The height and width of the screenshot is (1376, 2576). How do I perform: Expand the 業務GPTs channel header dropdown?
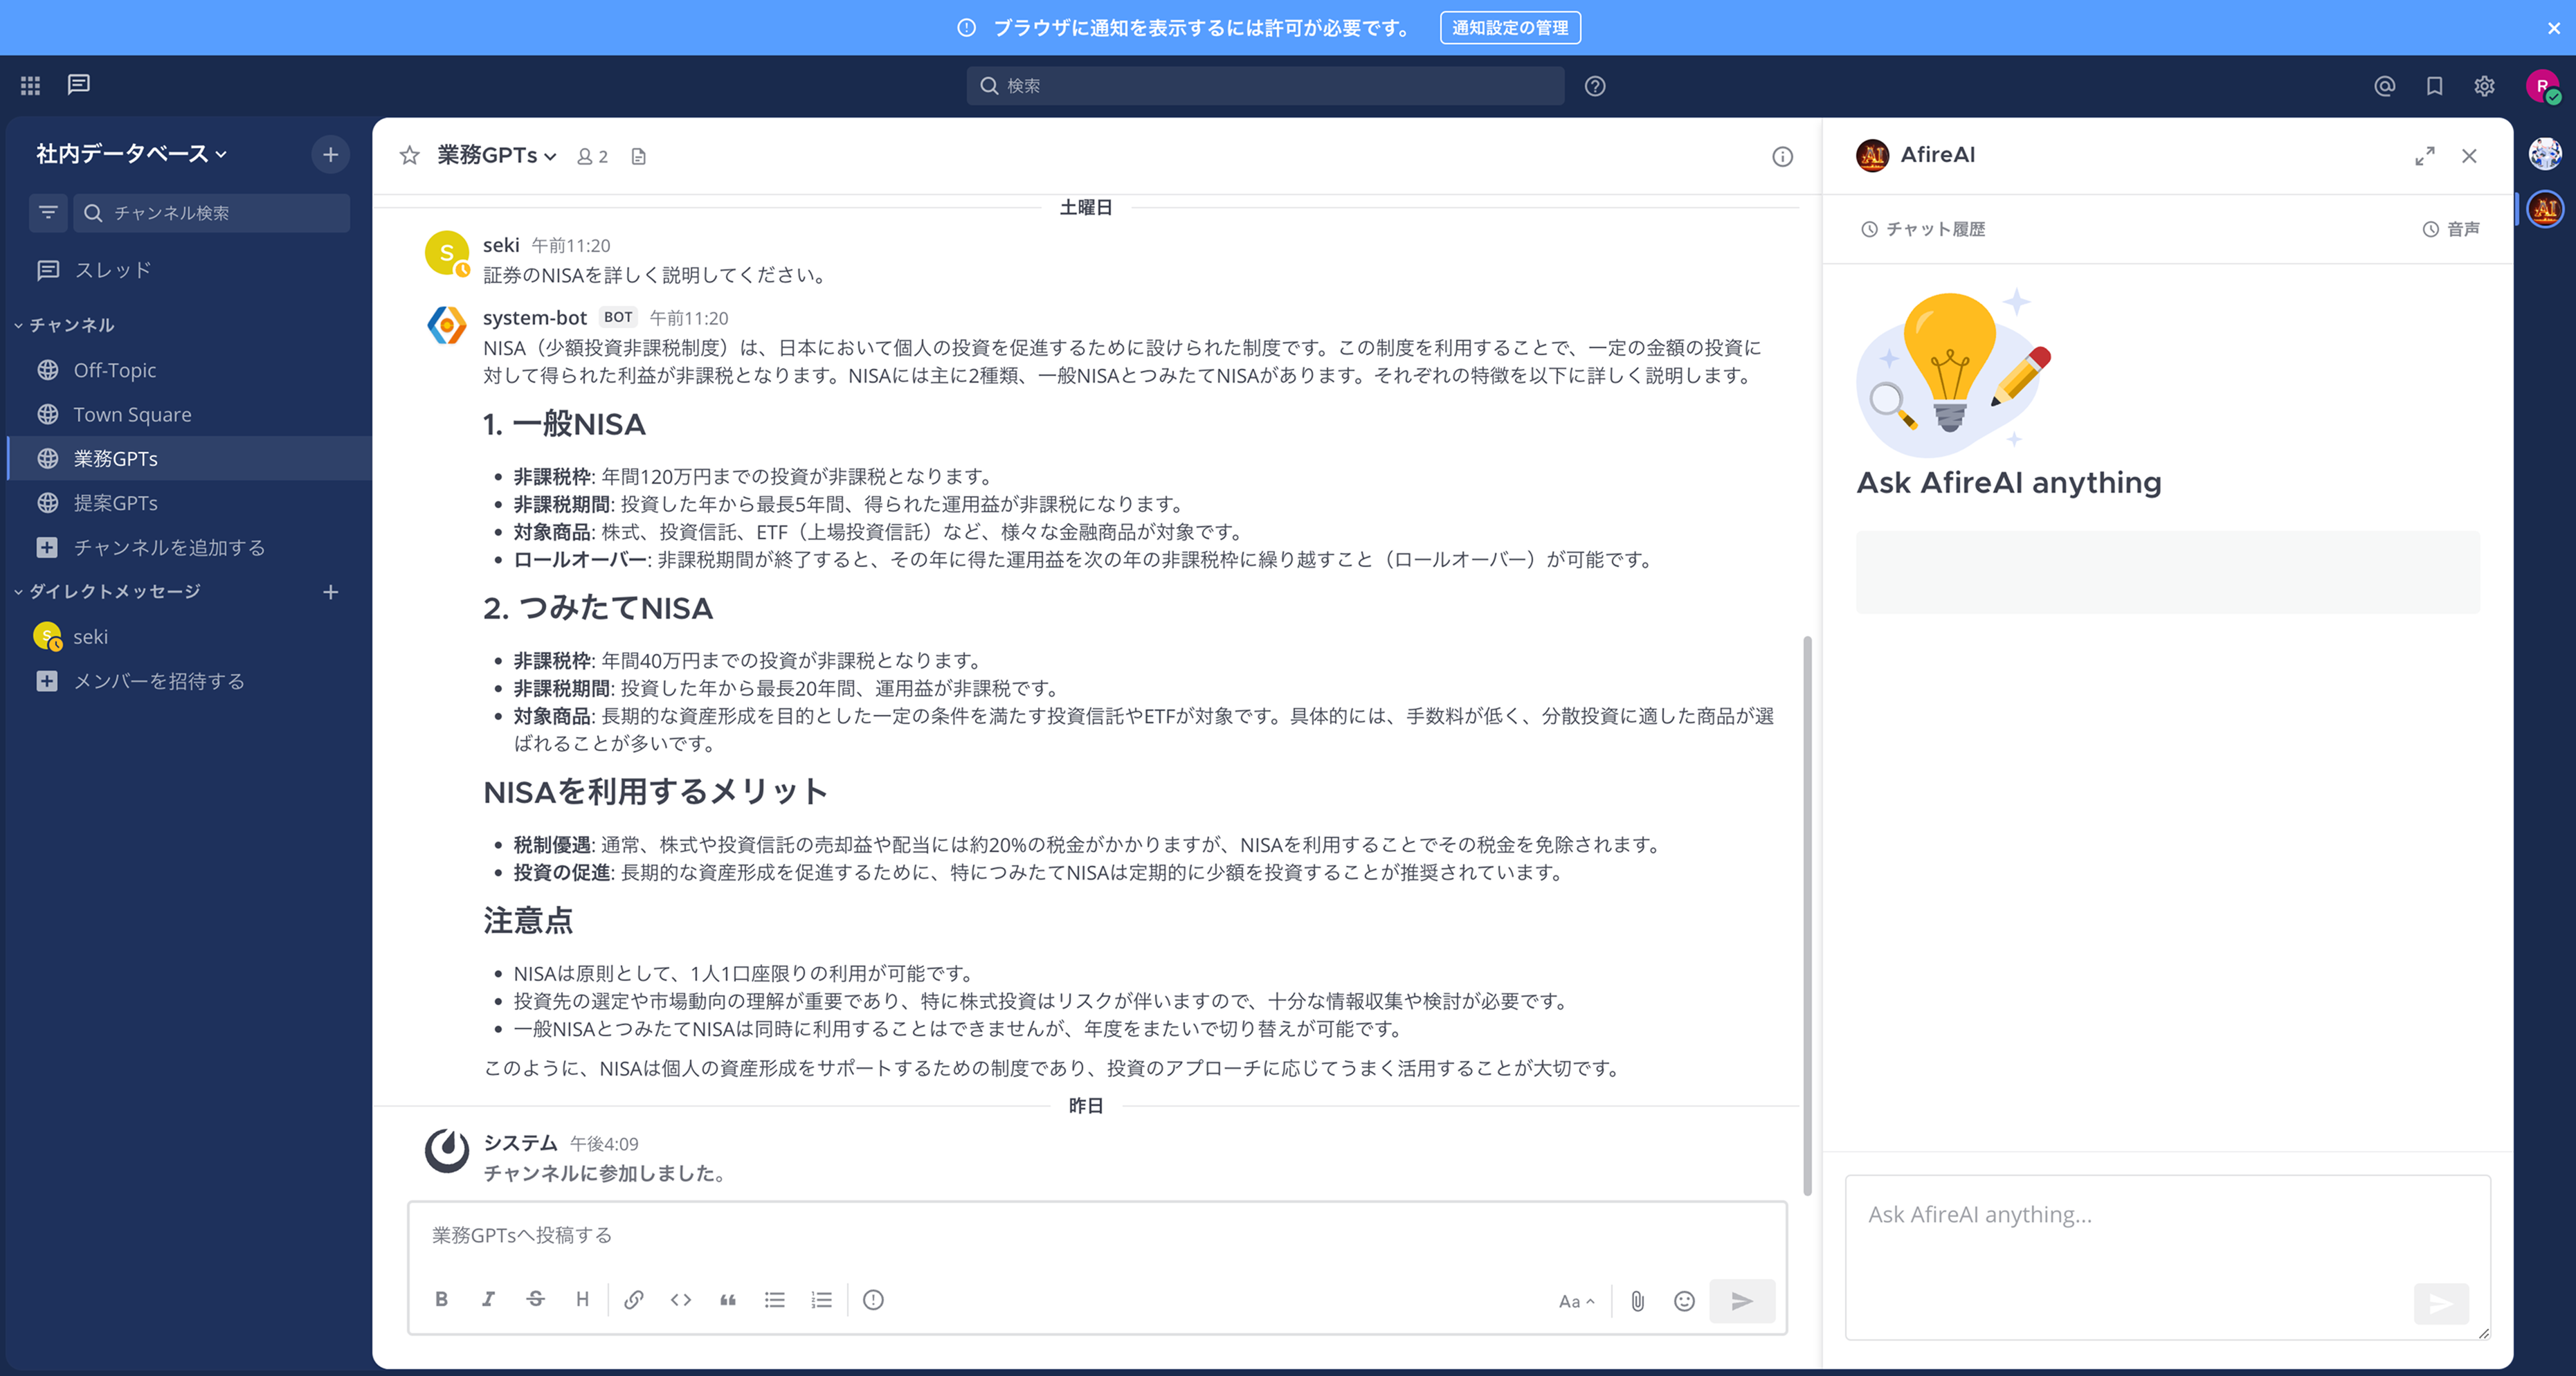494,156
